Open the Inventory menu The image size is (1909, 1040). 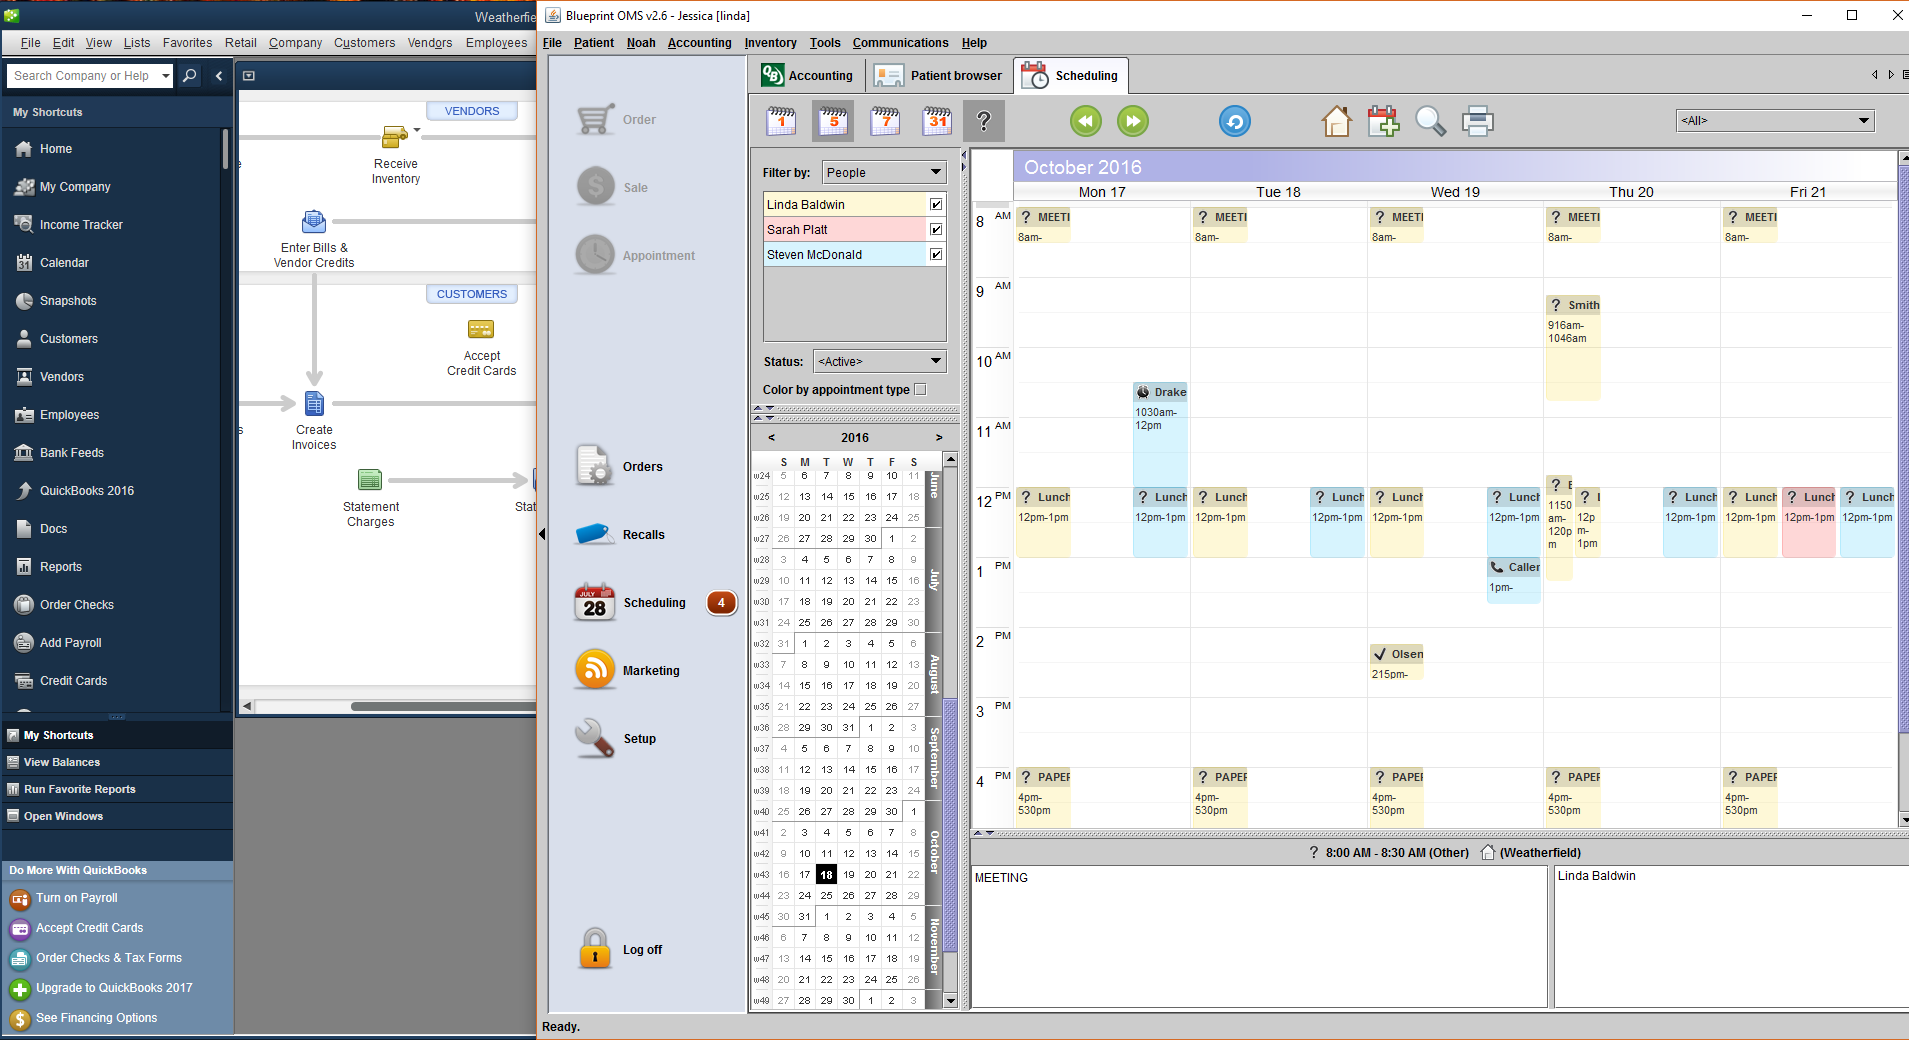[x=770, y=43]
